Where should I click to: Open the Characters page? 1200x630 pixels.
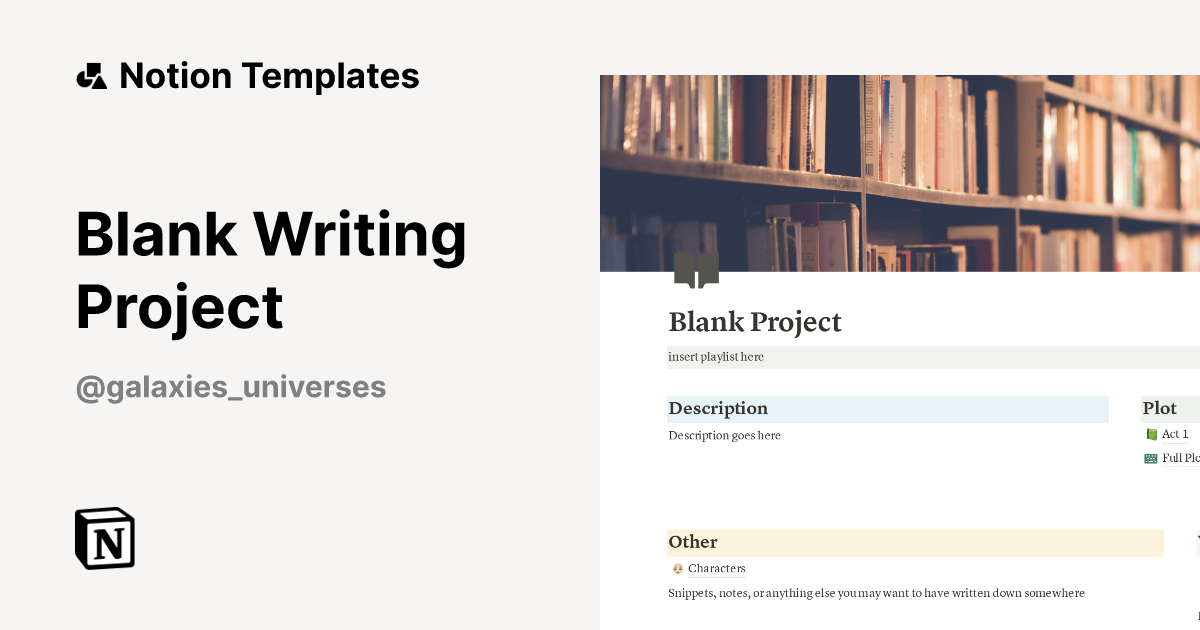(x=717, y=568)
